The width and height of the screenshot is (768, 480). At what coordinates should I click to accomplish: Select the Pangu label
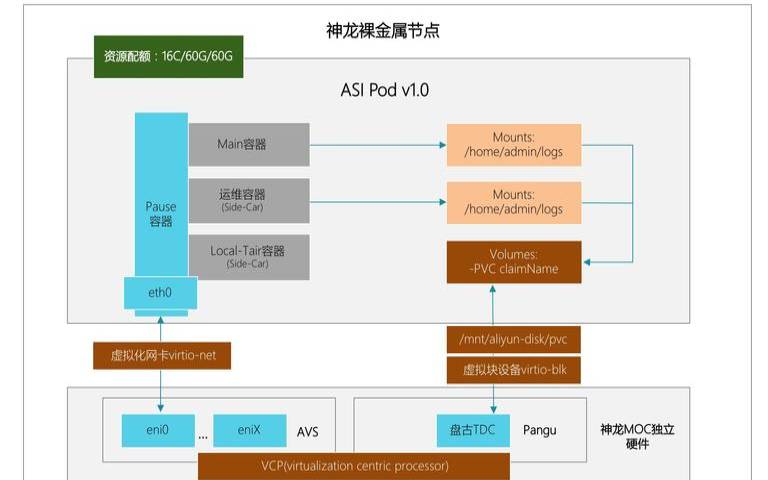coord(539,431)
